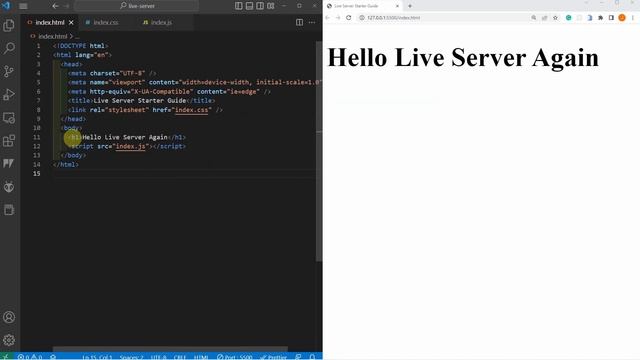This screenshot has height=360, width=640.
Task: Open the customize layout button
Action: (271, 6)
